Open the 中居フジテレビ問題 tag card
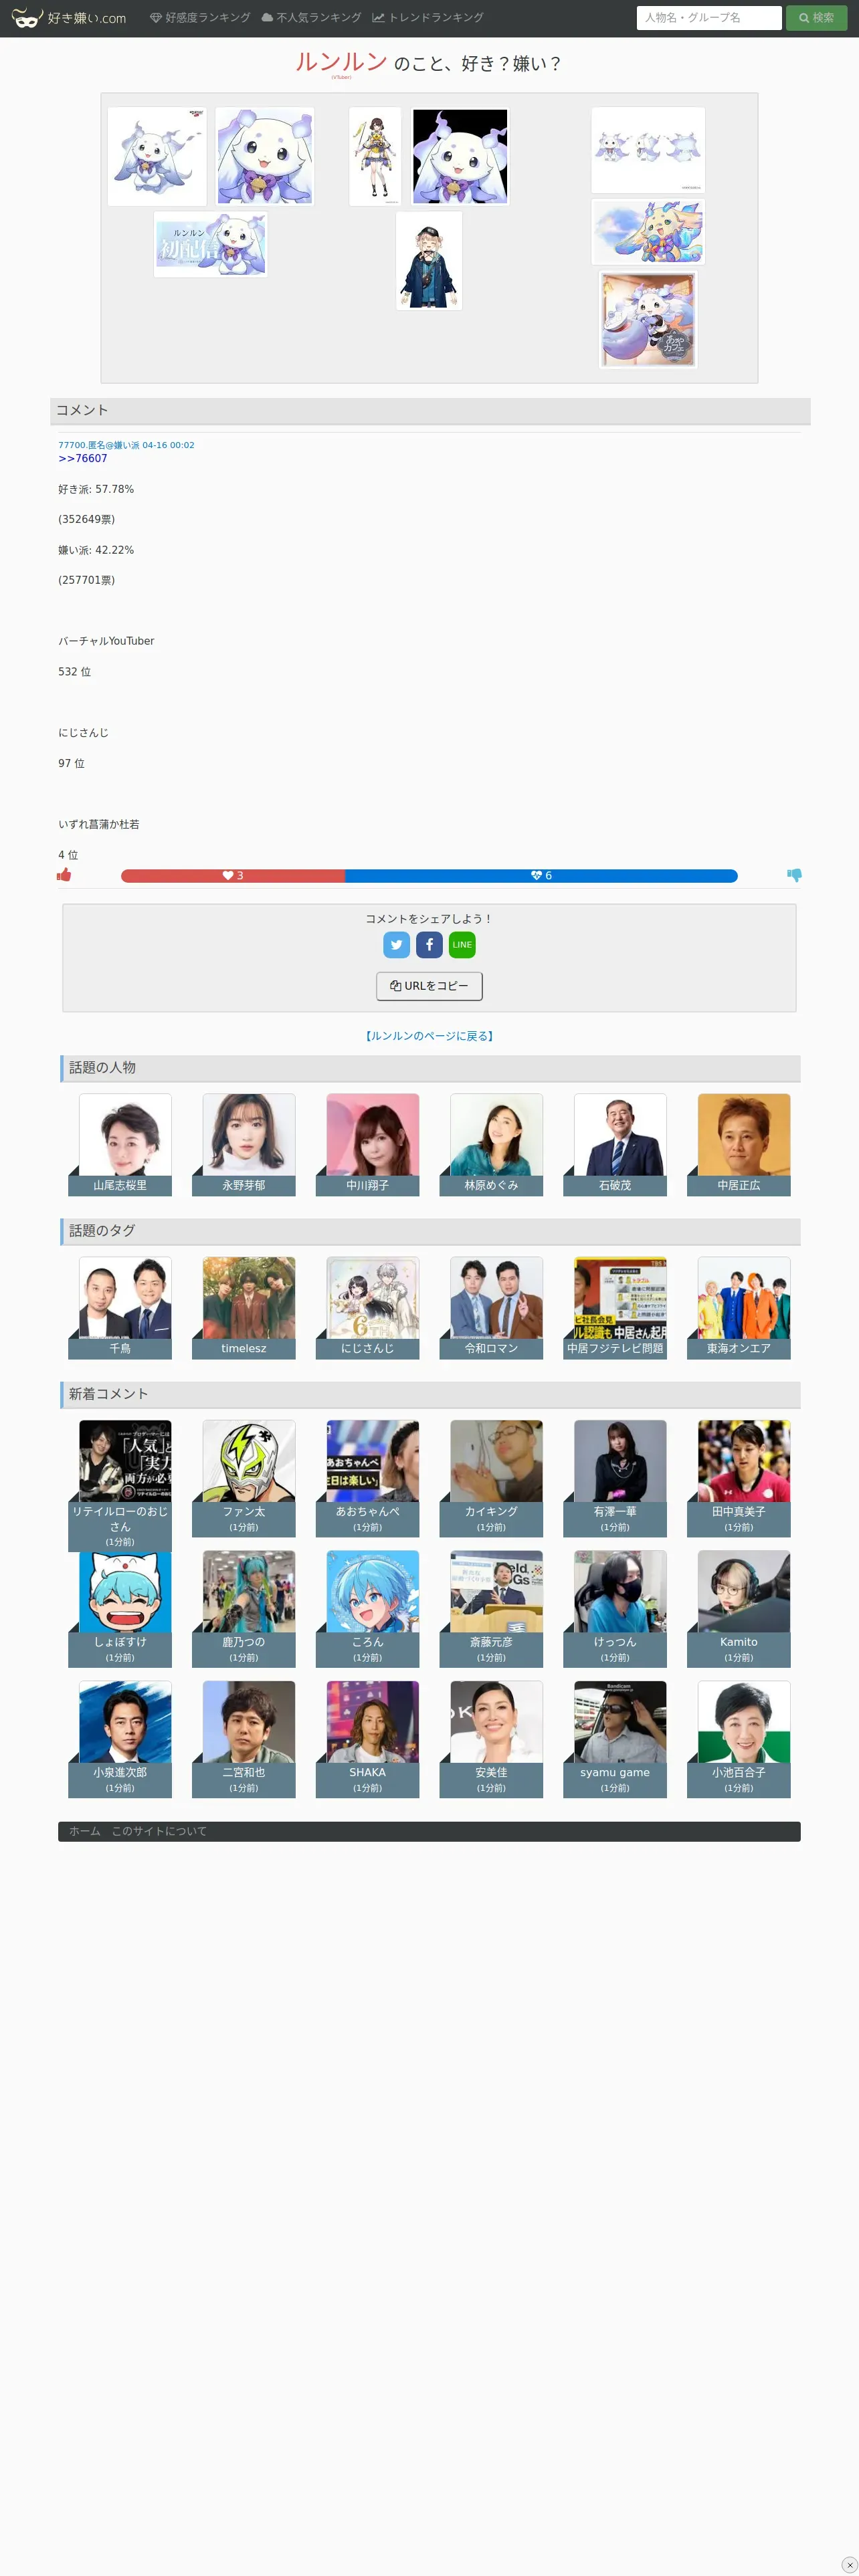859x2576 pixels. click(x=615, y=1307)
